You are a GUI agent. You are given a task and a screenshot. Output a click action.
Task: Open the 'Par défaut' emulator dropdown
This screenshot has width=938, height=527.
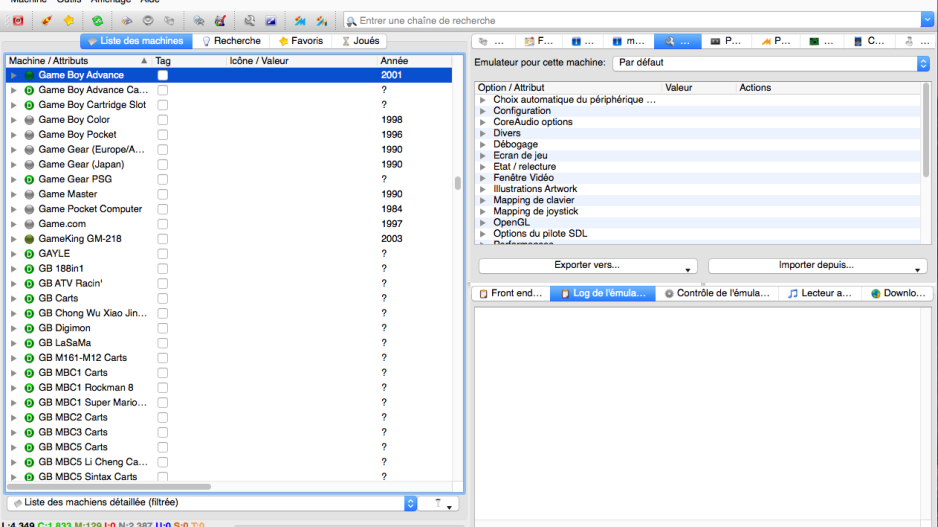771,63
